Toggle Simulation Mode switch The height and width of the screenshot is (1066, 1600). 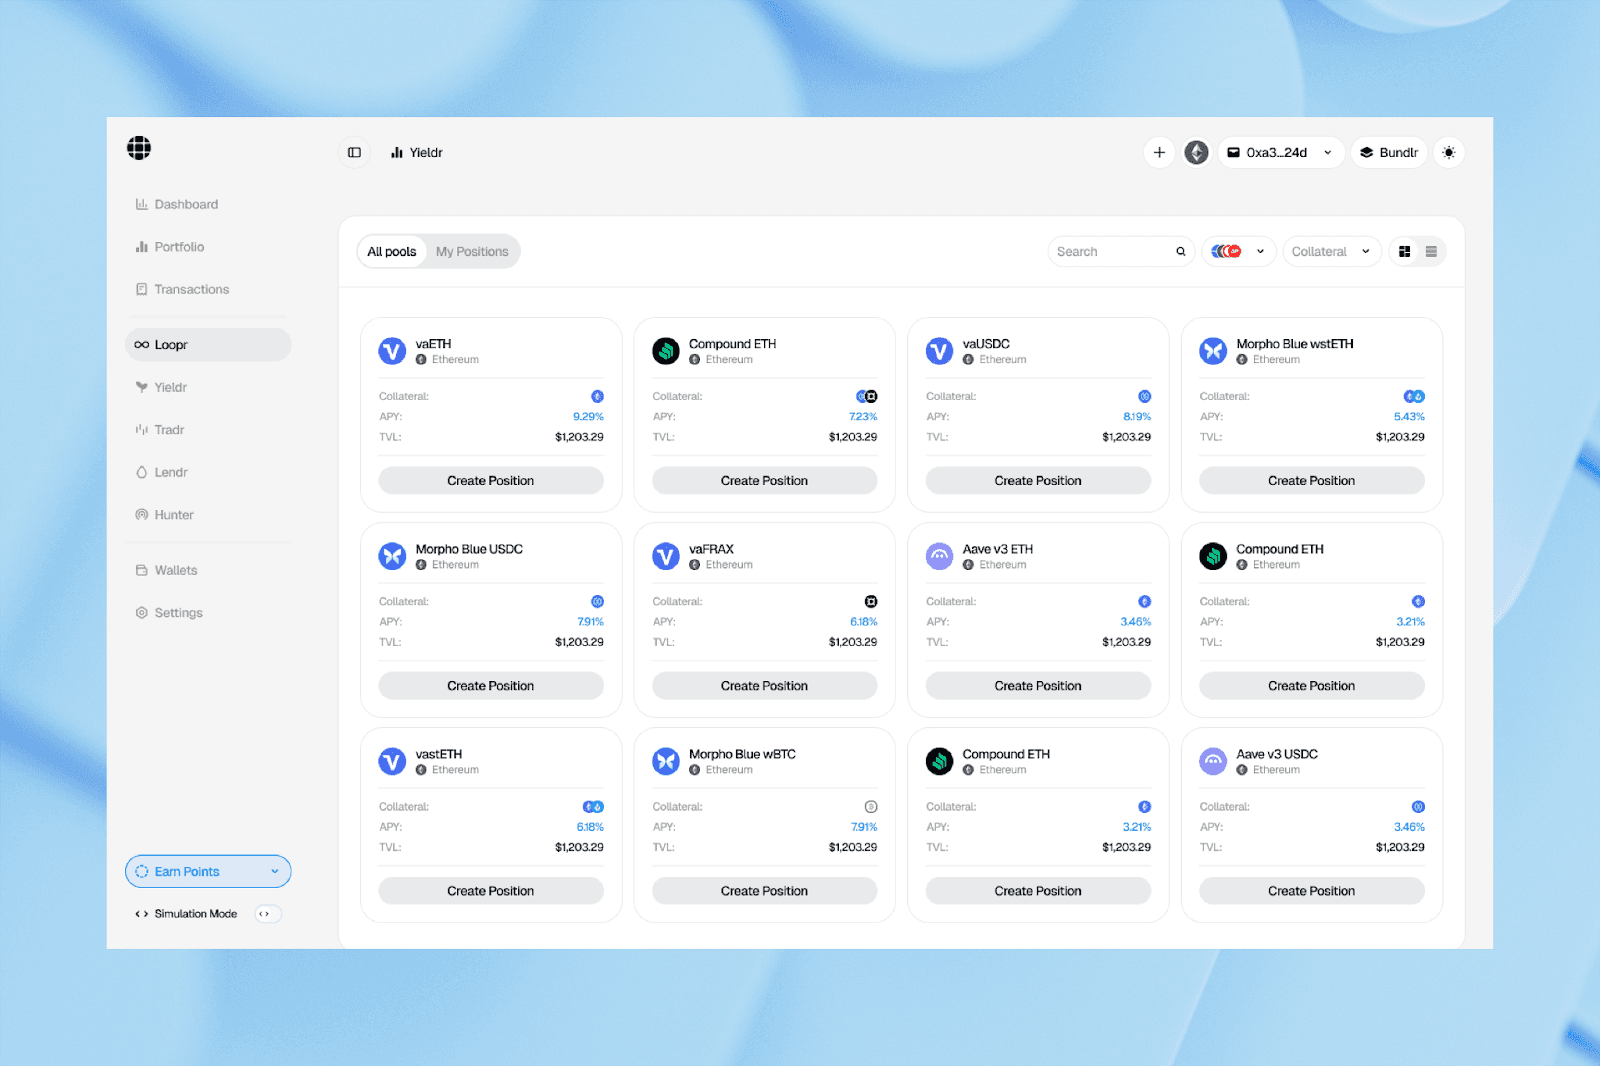[266, 914]
